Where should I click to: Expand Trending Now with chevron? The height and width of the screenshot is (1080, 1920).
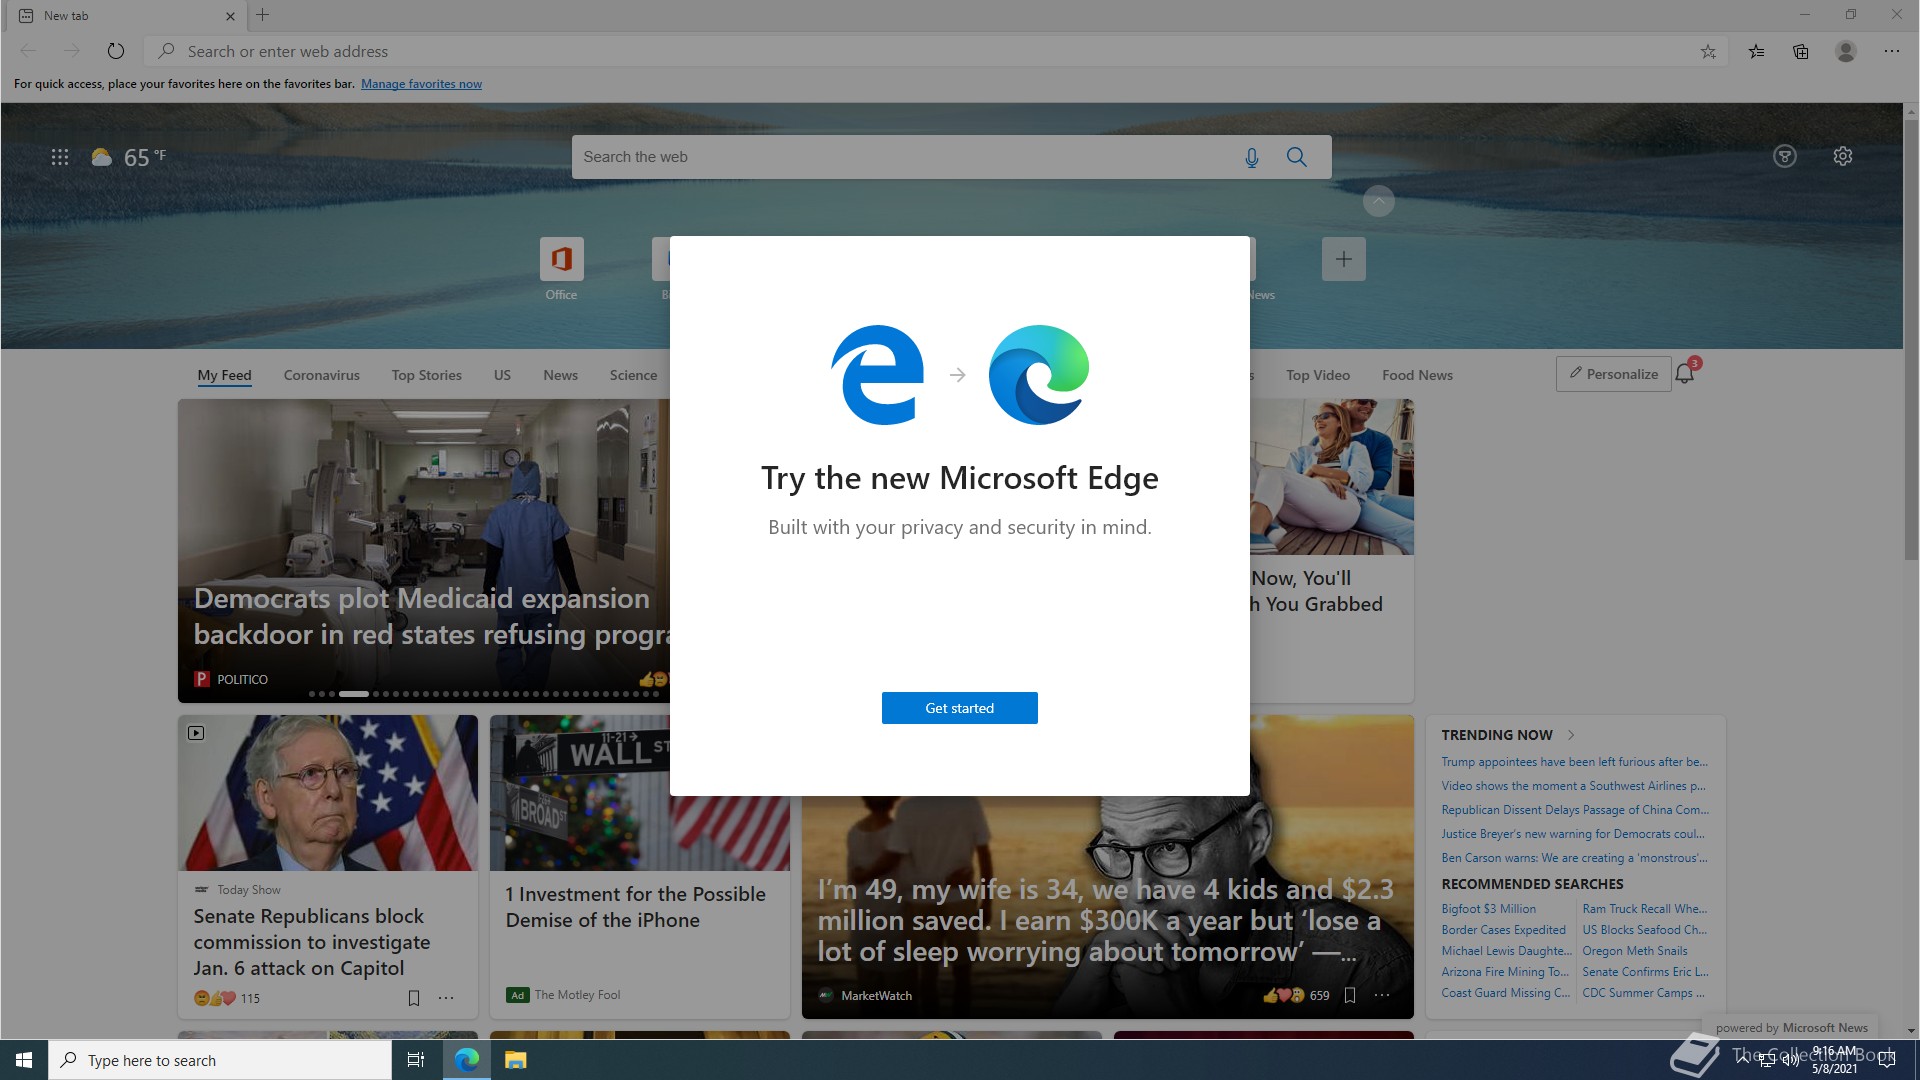[x=1571, y=735]
